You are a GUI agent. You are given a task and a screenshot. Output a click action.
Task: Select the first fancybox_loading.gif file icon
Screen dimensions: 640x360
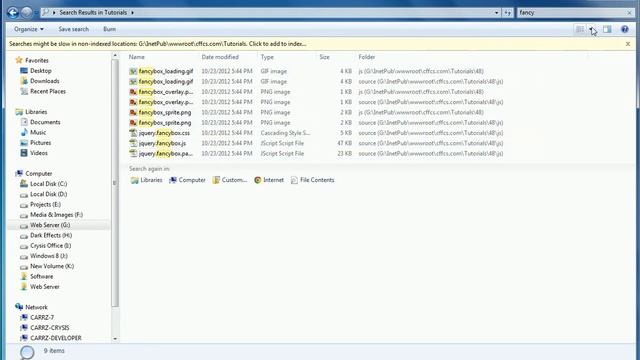[133, 71]
